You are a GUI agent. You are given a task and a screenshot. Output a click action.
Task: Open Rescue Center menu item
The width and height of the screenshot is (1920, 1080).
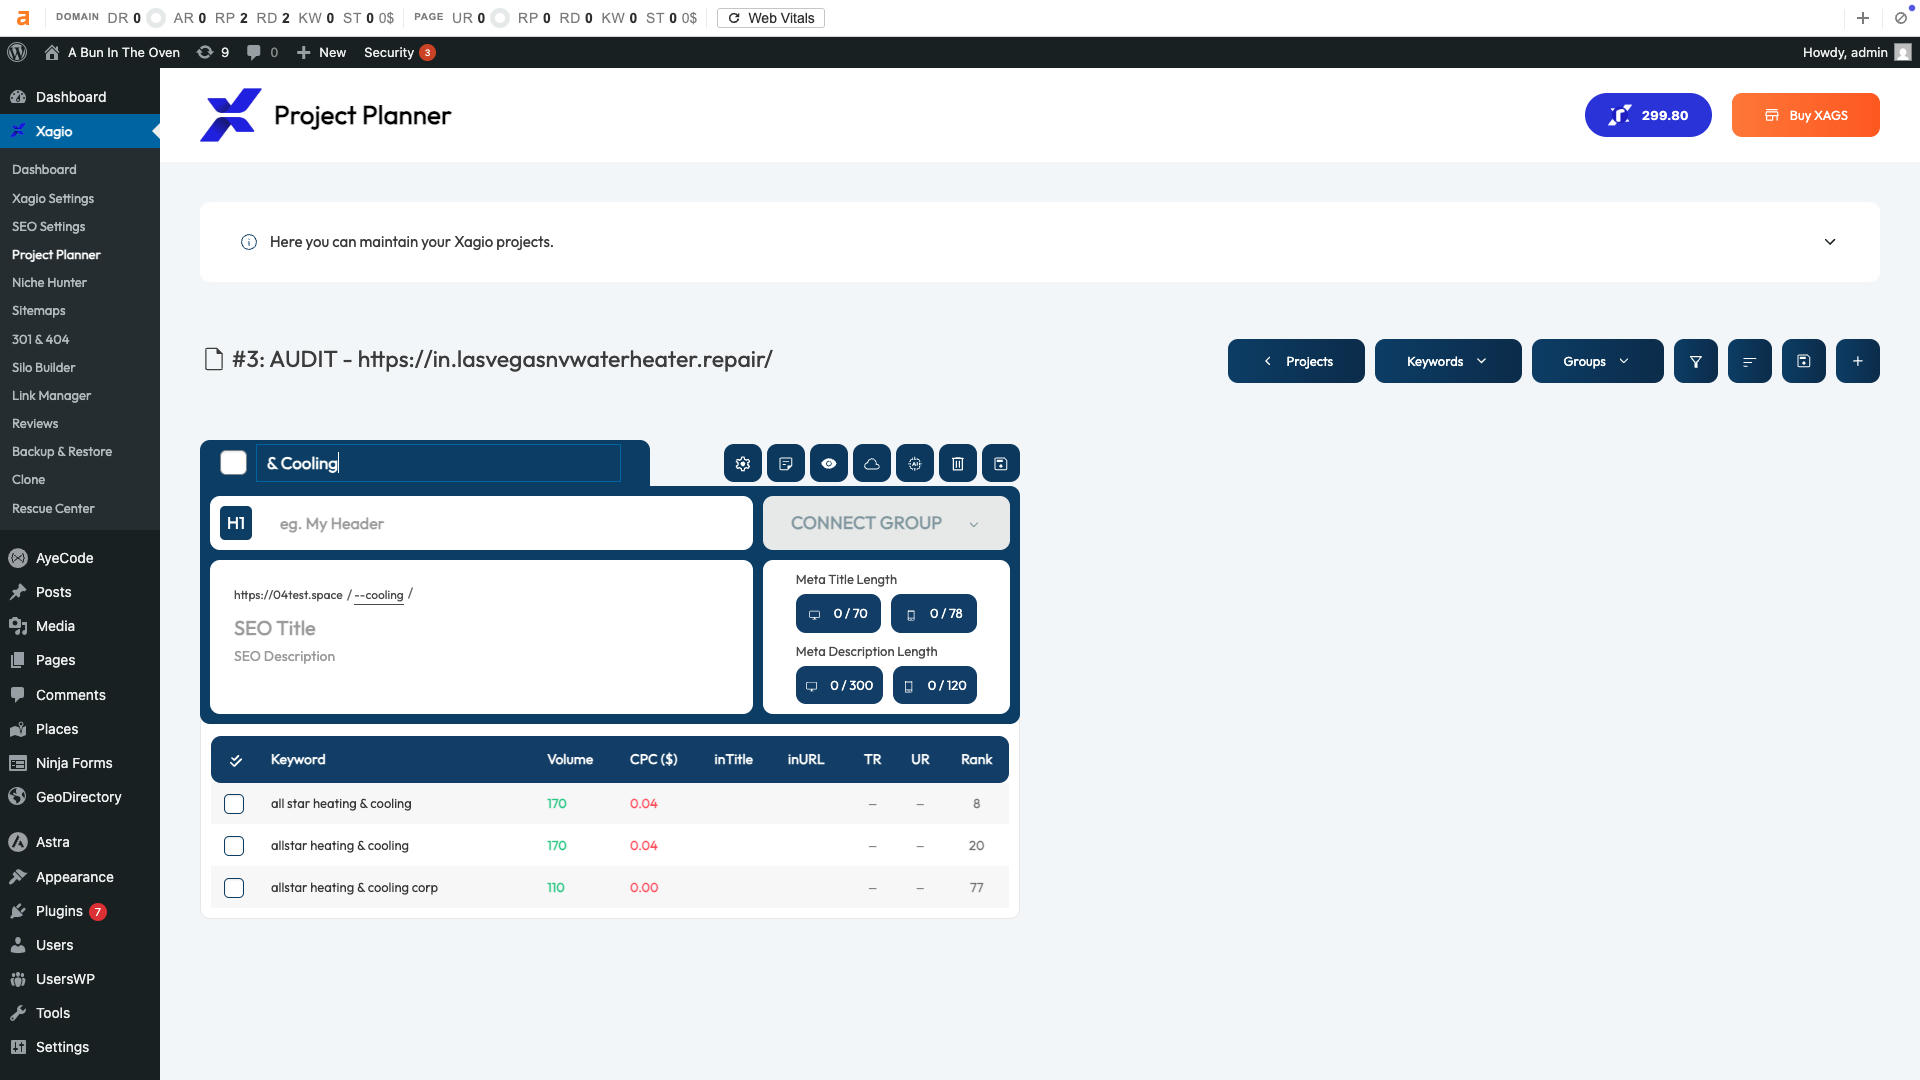tap(53, 509)
